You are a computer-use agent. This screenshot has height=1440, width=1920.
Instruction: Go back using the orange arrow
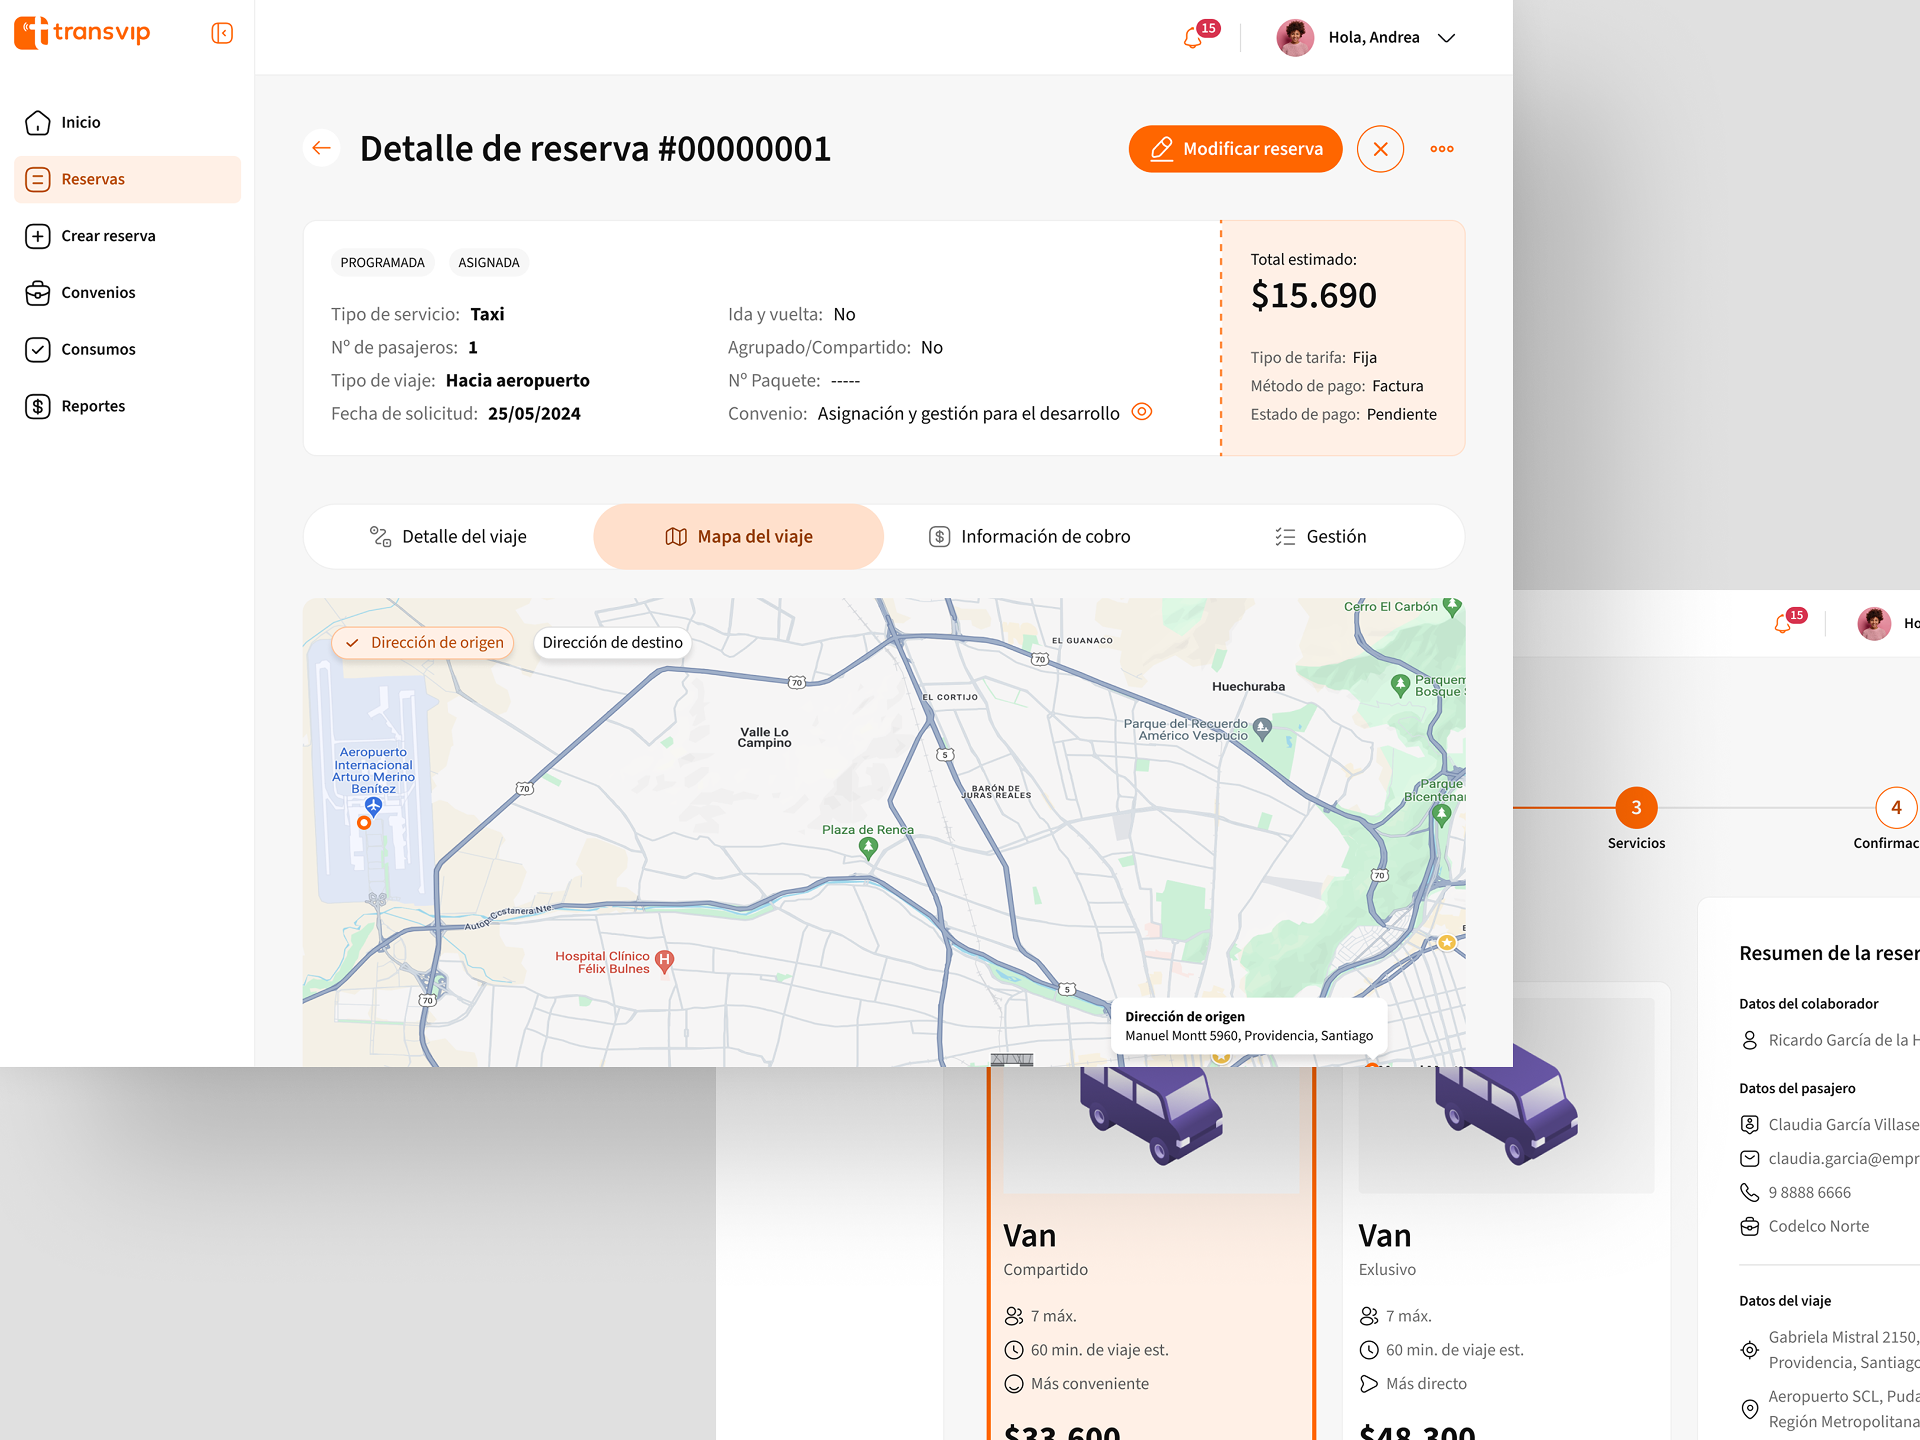(321, 149)
